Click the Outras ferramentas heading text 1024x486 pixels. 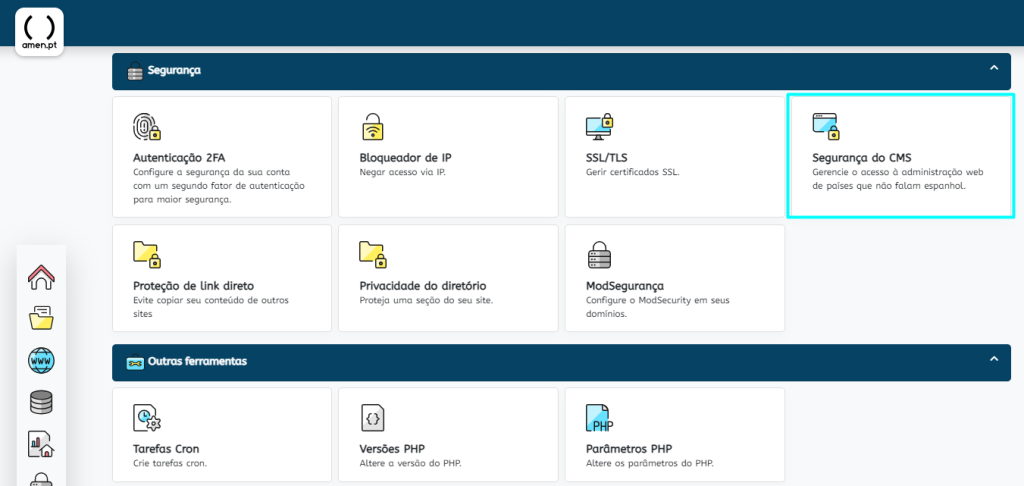[197, 361]
